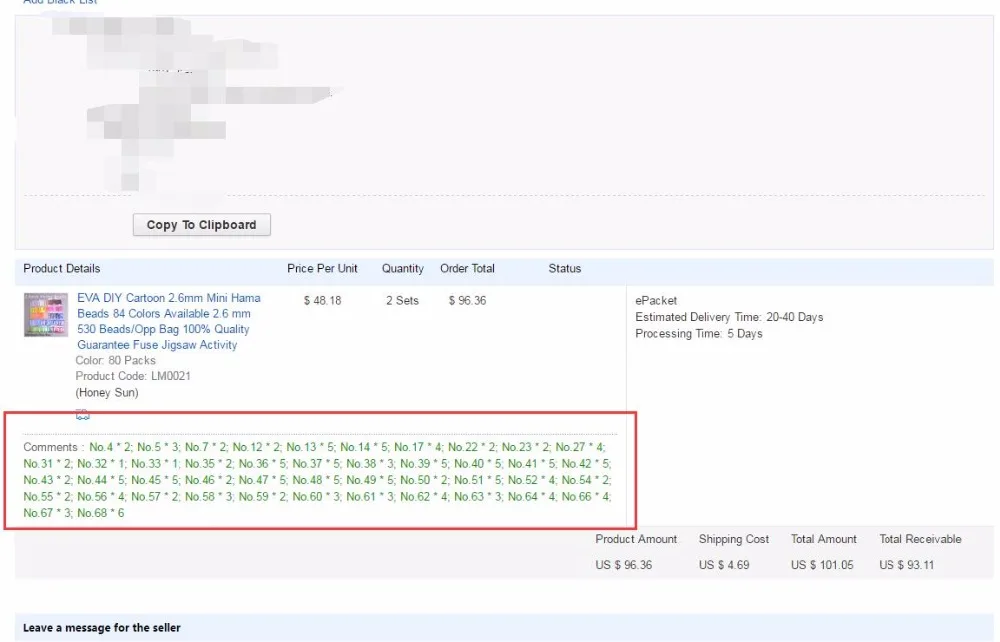Click "Product Code: LM0021"
Viewport: 1000px width, 642px height.
point(133,376)
